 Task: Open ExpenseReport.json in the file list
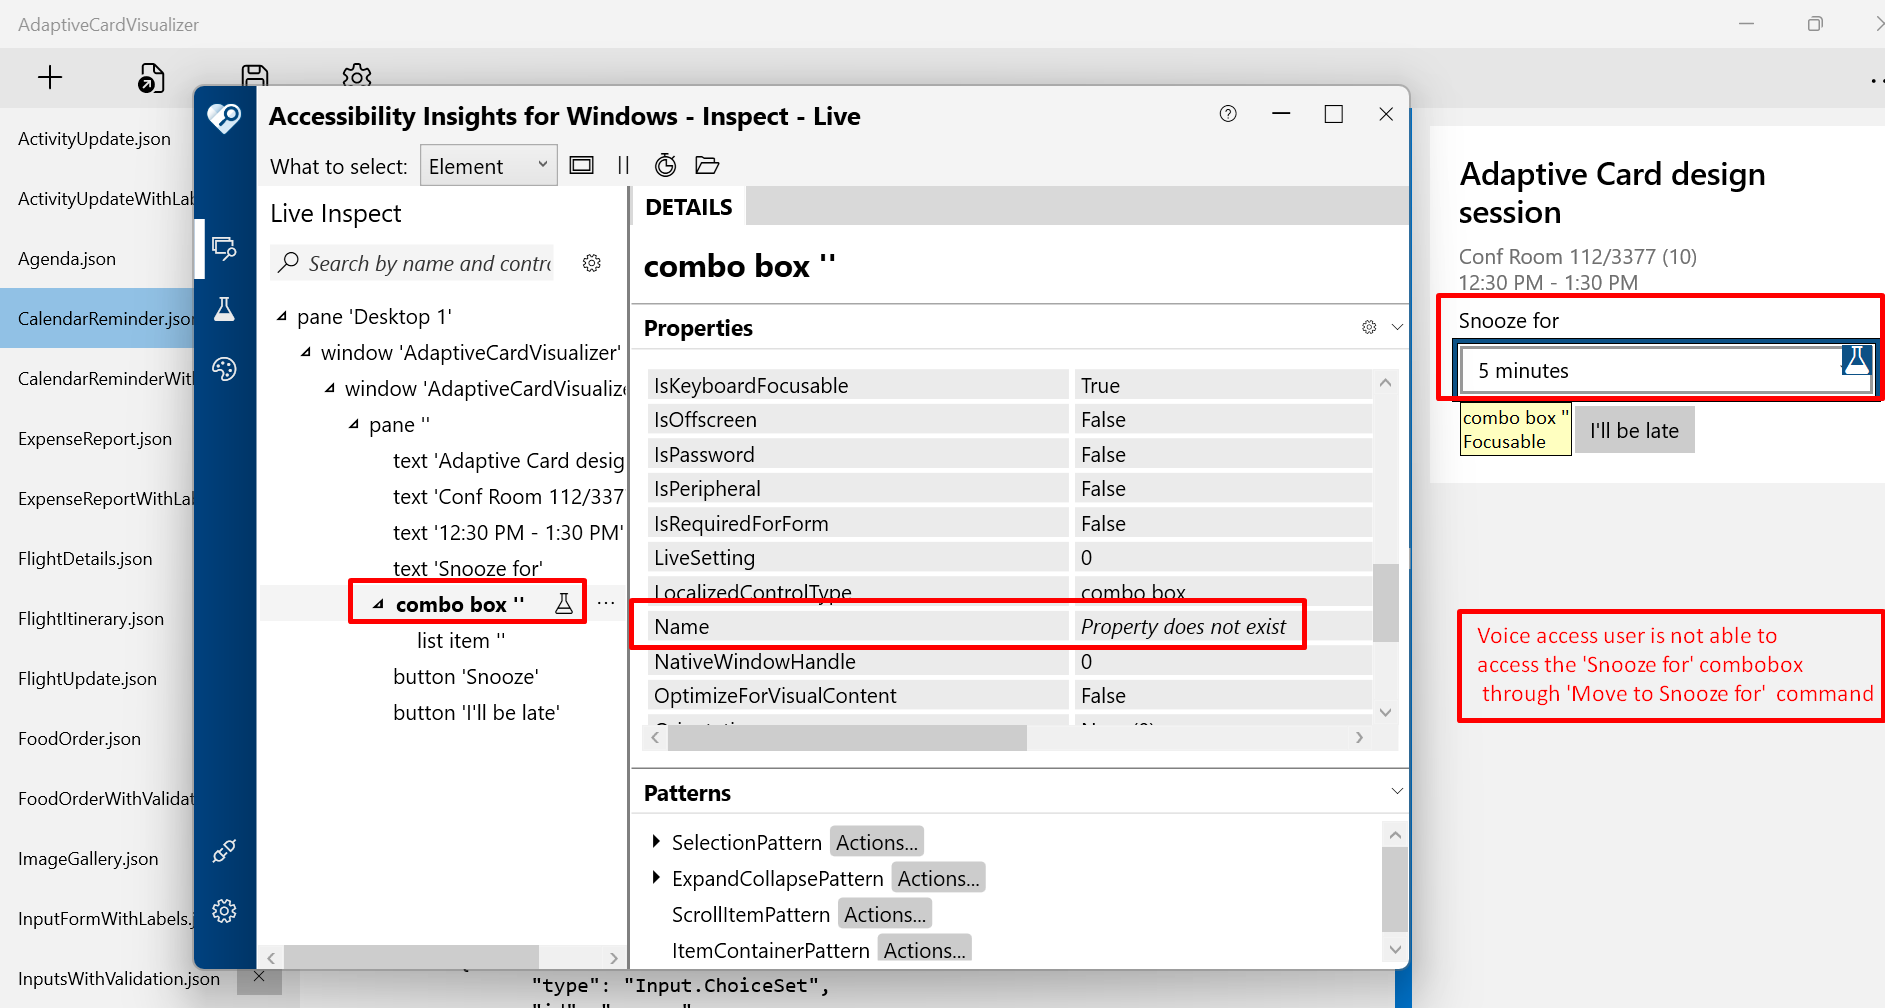click(x=95, y=439)
